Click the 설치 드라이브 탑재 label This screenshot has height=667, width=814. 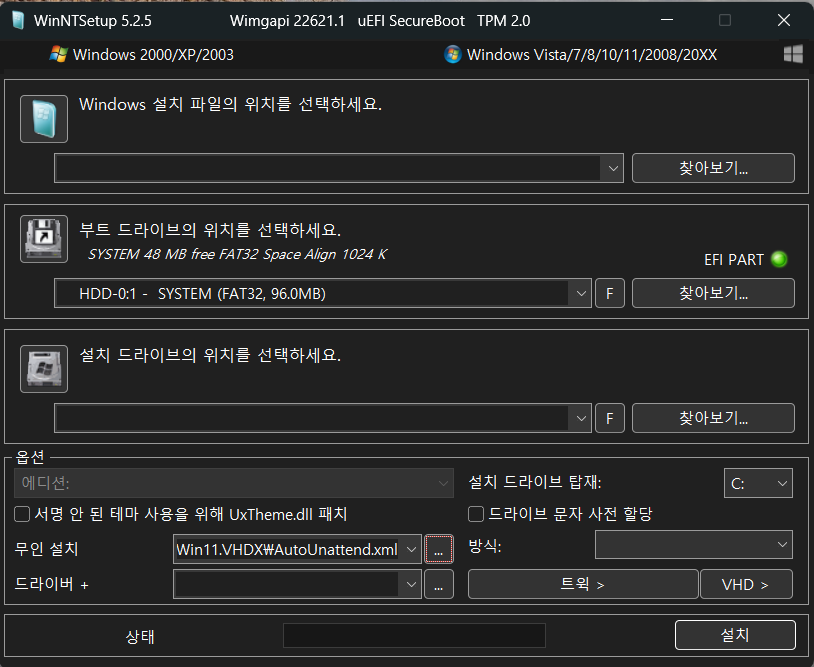pyautogui.click(x=535, y=482)
